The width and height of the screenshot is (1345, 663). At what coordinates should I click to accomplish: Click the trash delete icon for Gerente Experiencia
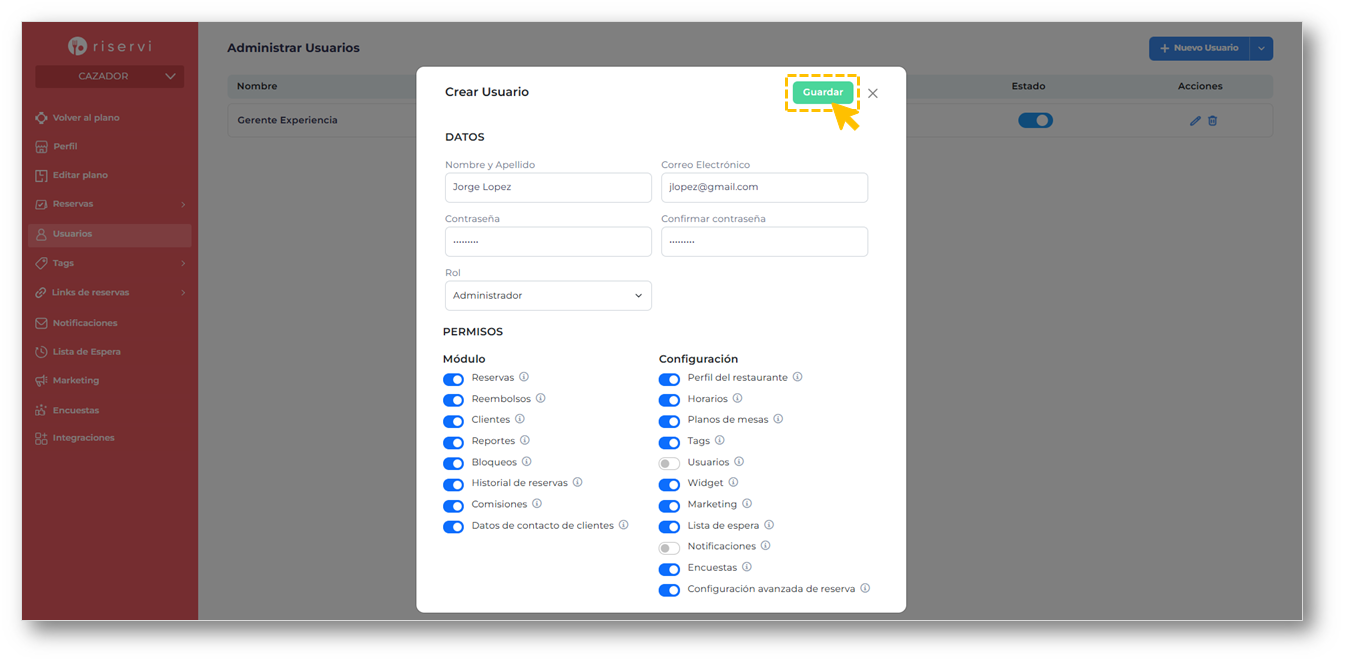pyautogui.click(x=1213, y=121)
